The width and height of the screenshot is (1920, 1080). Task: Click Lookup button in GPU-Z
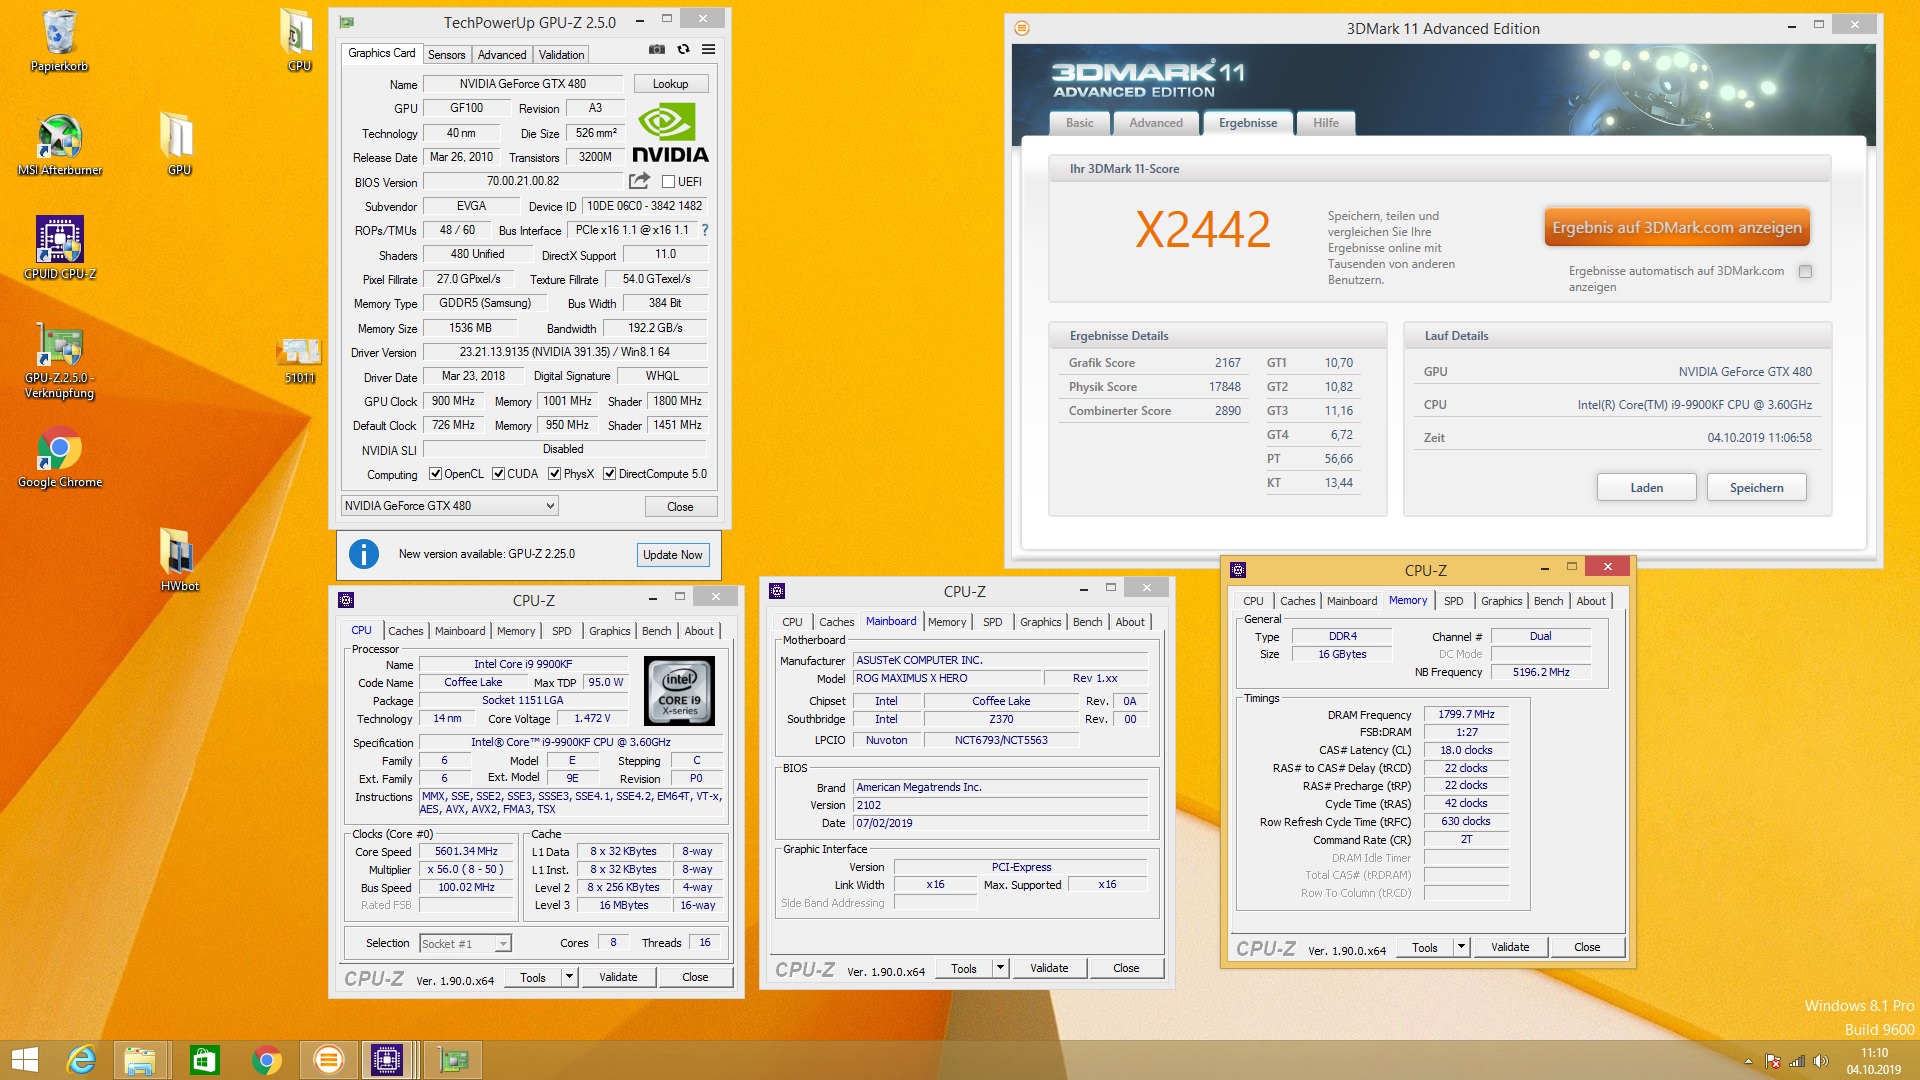[670, 84]
